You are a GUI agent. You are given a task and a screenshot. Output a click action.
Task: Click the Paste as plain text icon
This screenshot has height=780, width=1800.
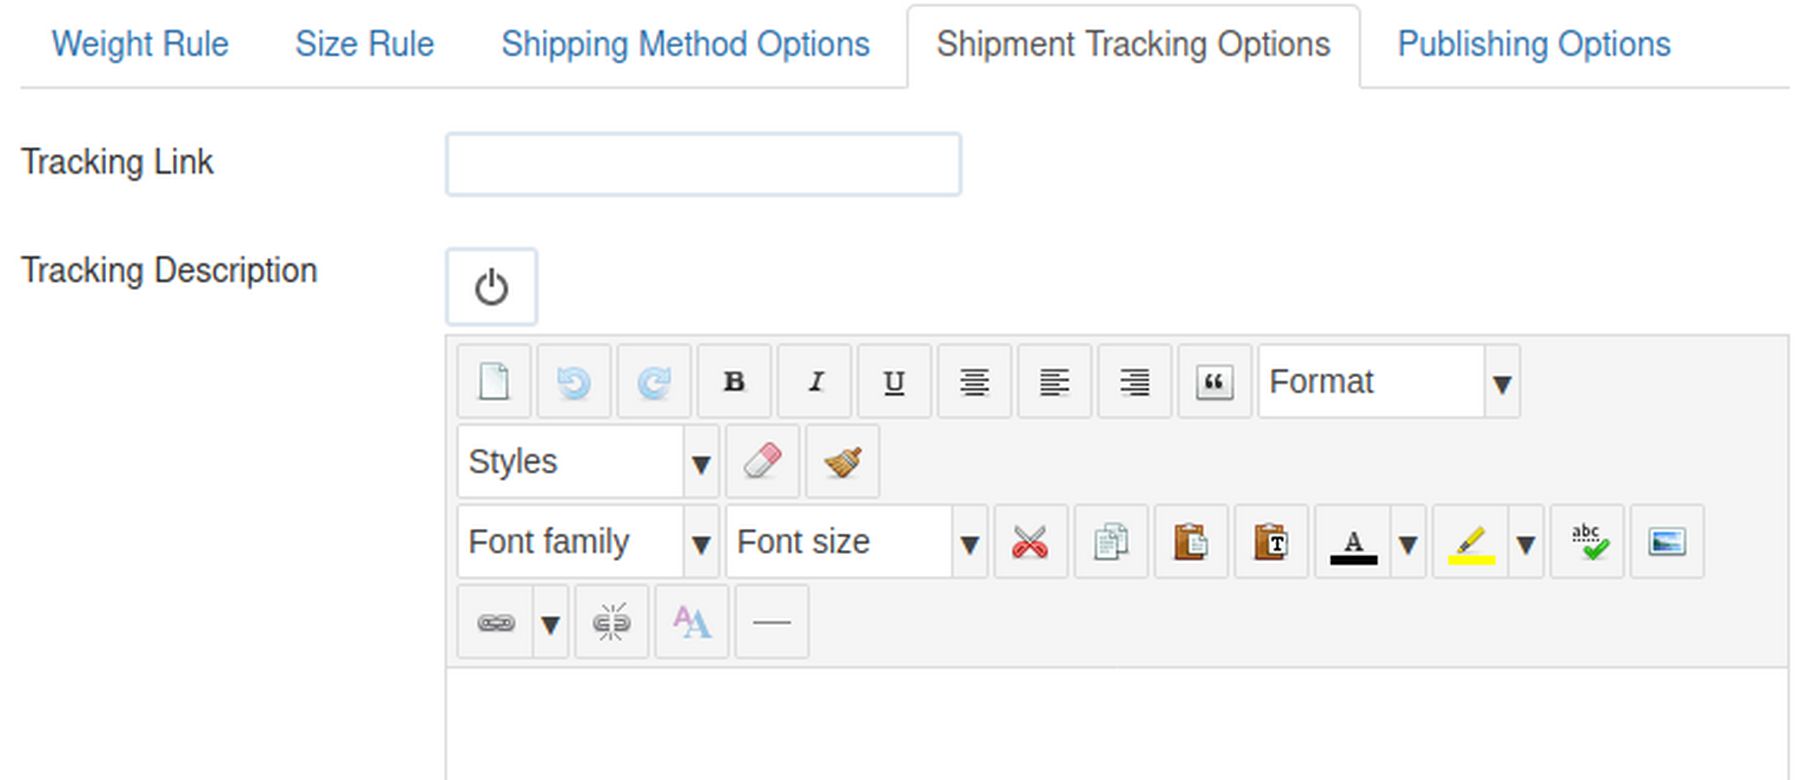pos(1271,542)
